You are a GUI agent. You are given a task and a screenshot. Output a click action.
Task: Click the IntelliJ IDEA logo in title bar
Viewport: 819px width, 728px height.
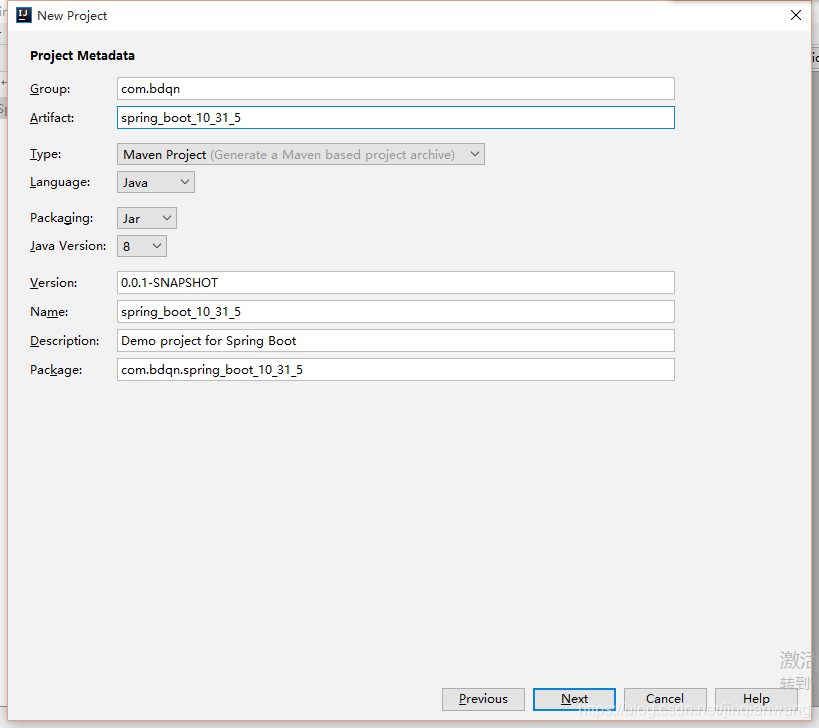tap(24, 15)
